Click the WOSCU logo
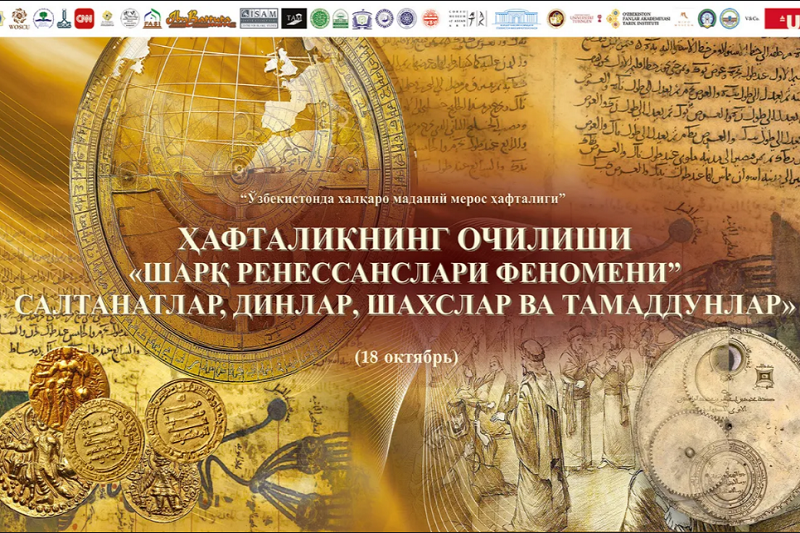This screenshot has height=533, width=800. click(x=17, y=18)
